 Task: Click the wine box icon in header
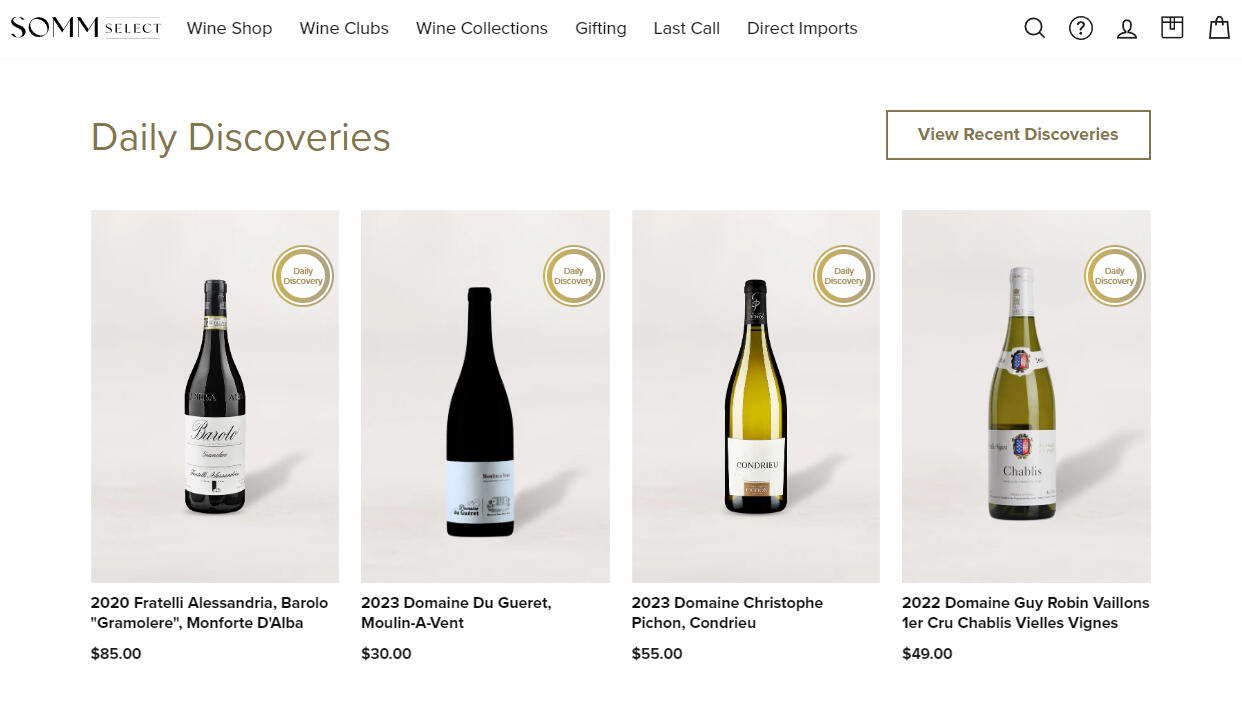[x=1172, y=28]
